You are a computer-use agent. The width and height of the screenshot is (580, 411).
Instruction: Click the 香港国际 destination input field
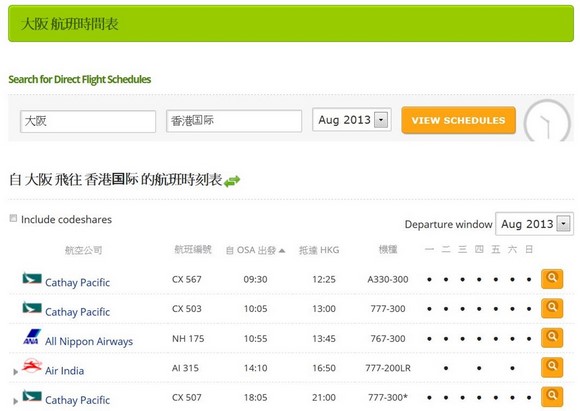coord(234,121)
